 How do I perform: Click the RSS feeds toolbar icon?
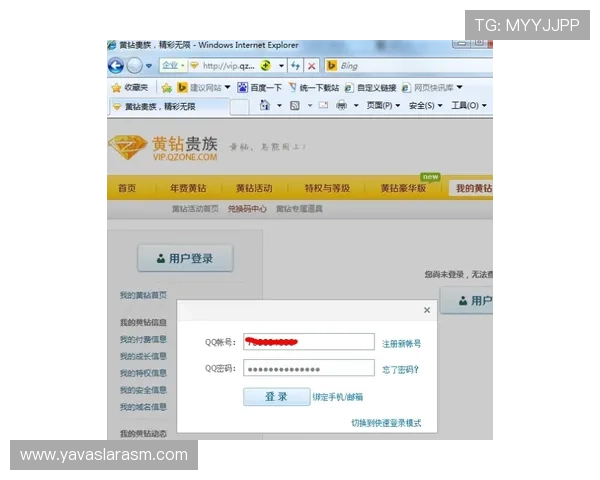(x=295, y=105)
